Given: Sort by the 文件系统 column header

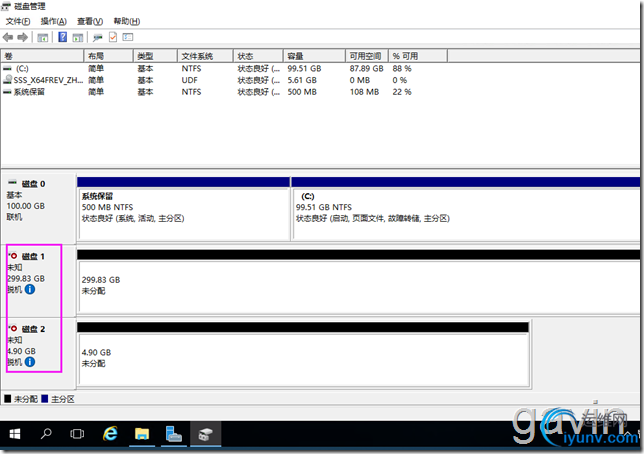Looking at the screenshot, I should pyautogui.click(x=205, y=56).
